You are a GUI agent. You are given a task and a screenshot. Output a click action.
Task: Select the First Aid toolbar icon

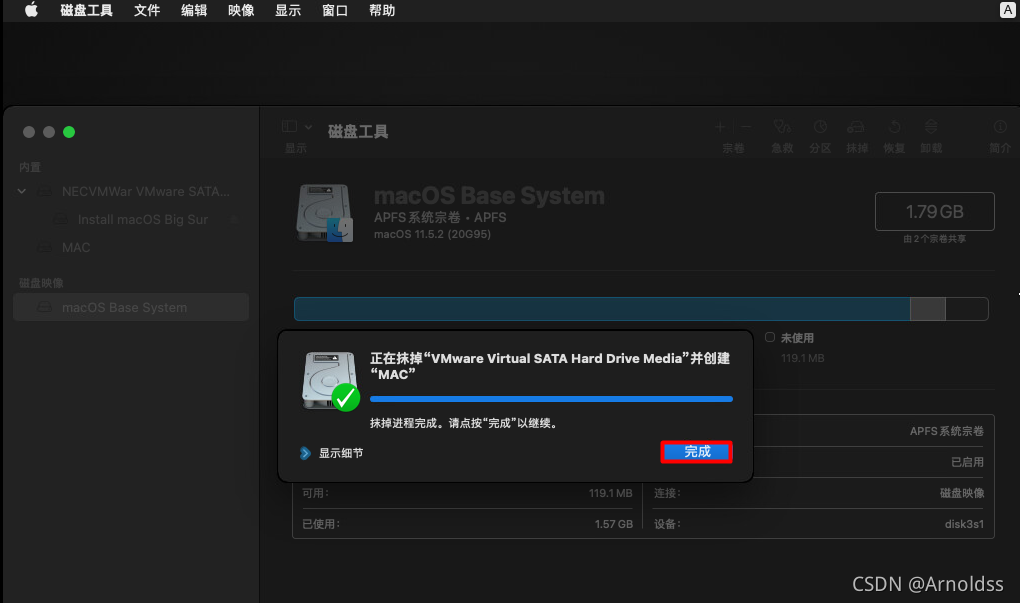point(782,127)
